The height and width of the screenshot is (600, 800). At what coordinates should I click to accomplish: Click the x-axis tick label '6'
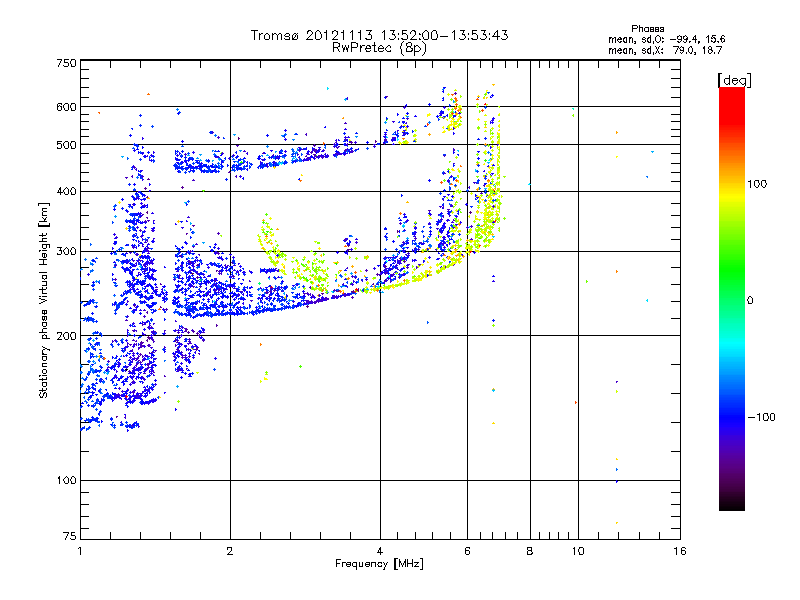[x=467, y=551]
